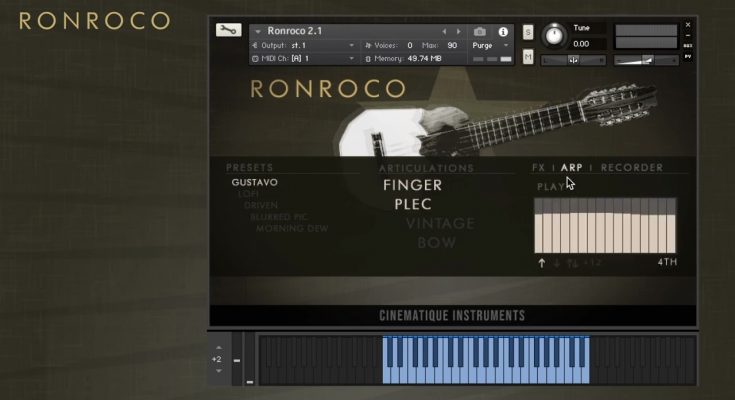The image size is (735, 400).
Task: Click the Tune knob
Action: tap(553, 37)
